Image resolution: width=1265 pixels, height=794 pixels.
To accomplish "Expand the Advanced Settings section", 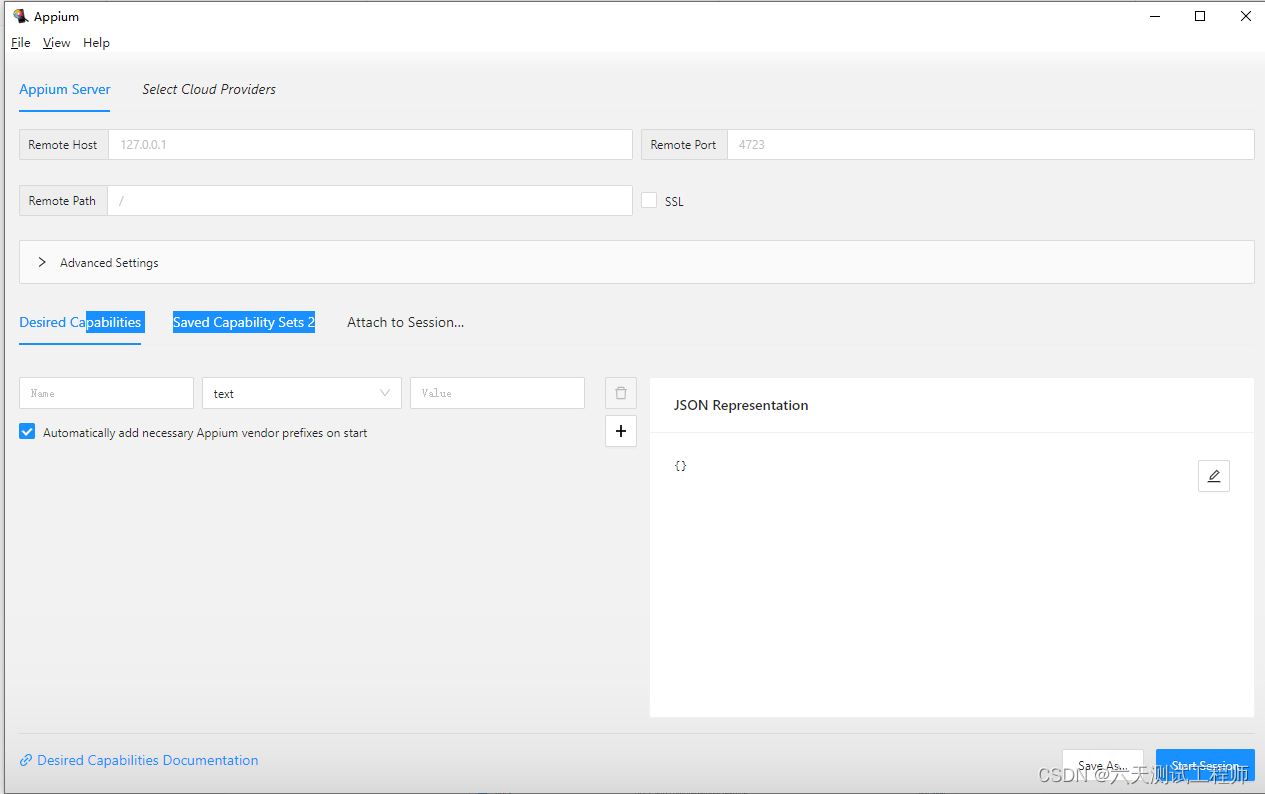I will [x=636, y=262].
